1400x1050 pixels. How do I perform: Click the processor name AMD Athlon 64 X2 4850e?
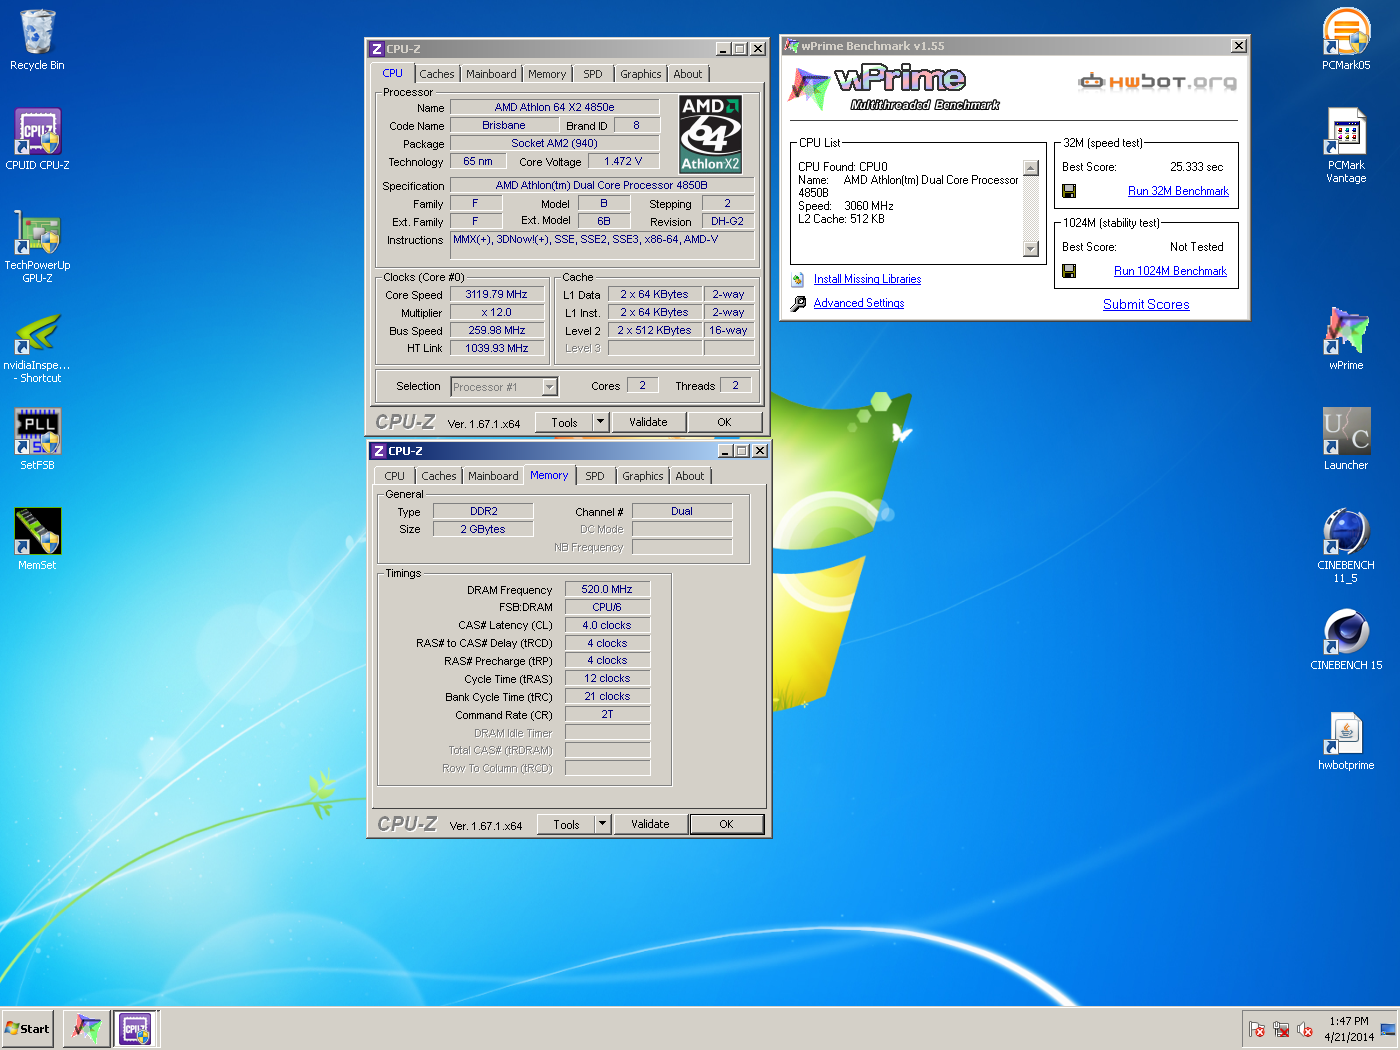(x=555, y=107)
